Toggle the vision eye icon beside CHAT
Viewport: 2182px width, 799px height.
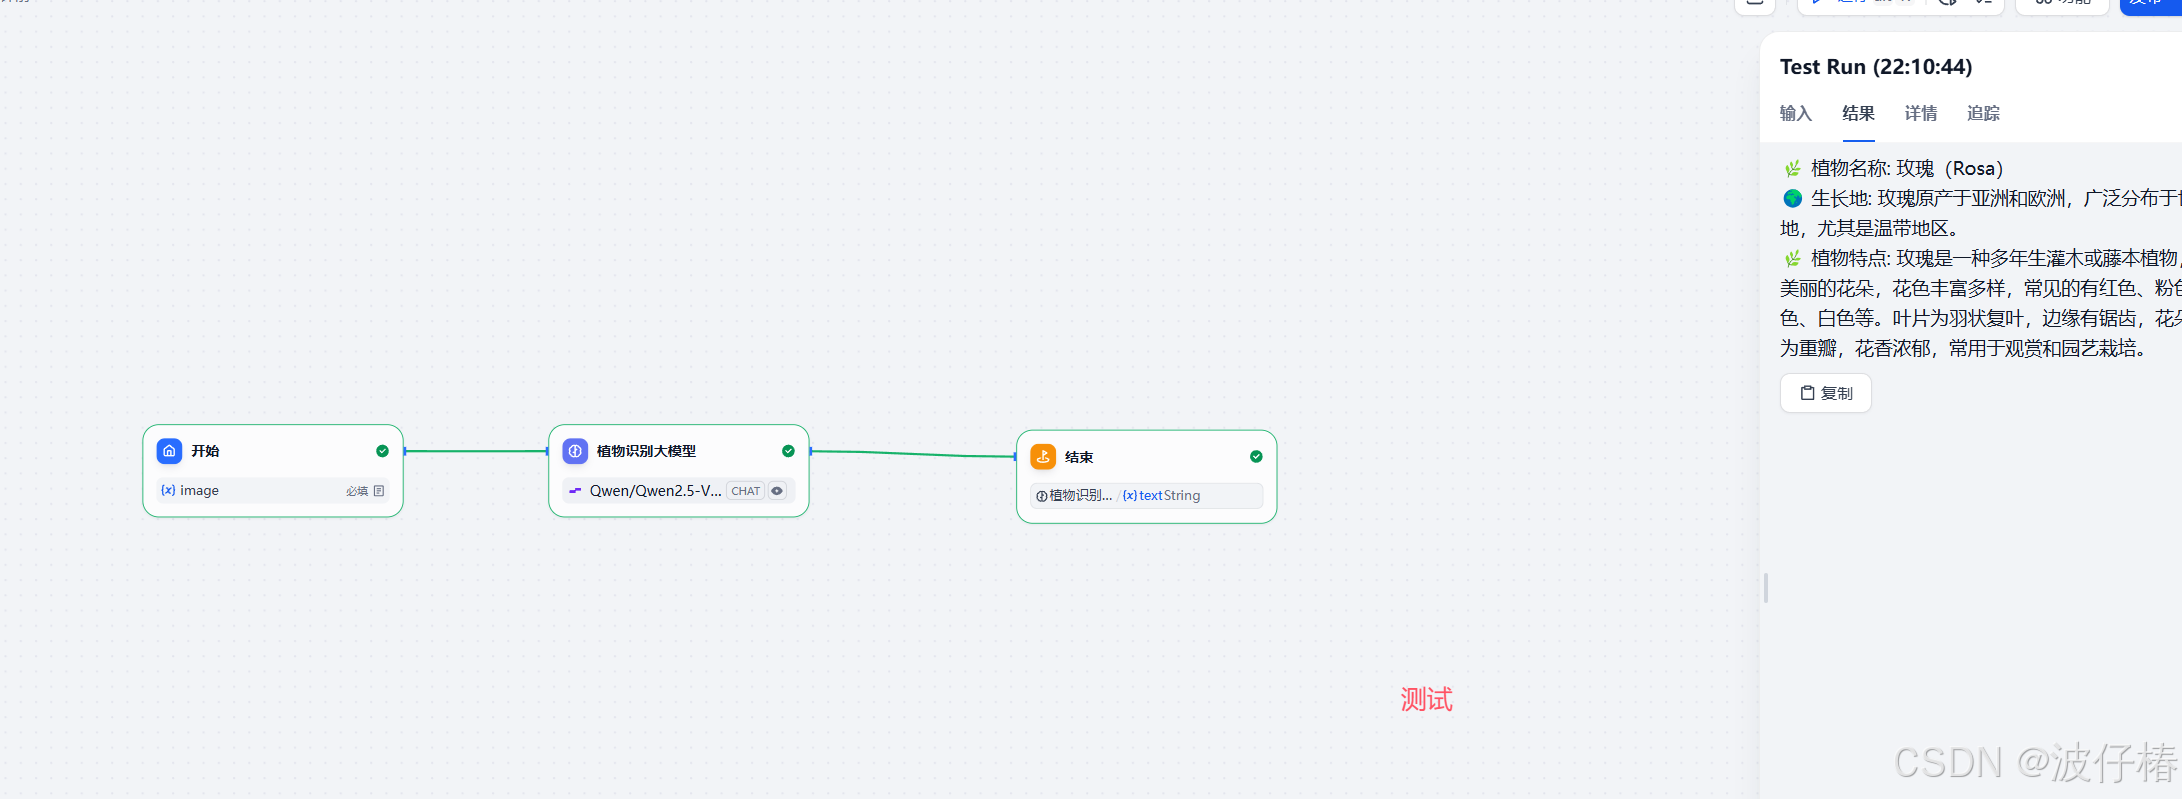(777, 491)
